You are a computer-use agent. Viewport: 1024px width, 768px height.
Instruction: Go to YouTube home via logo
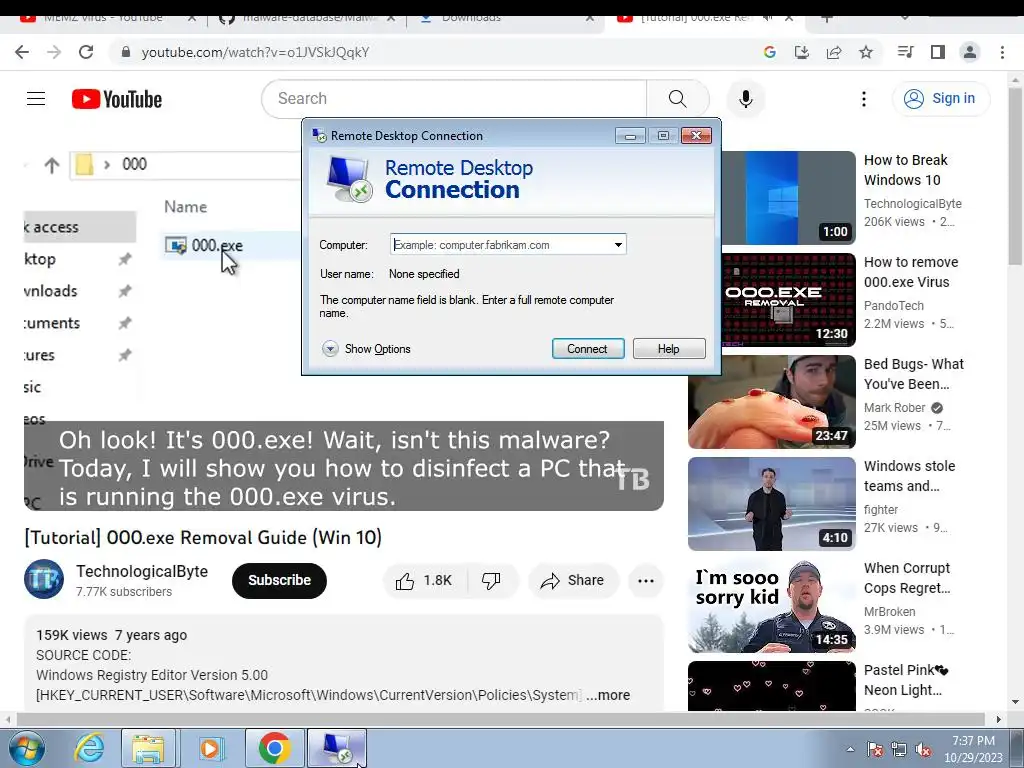(117, 99)
